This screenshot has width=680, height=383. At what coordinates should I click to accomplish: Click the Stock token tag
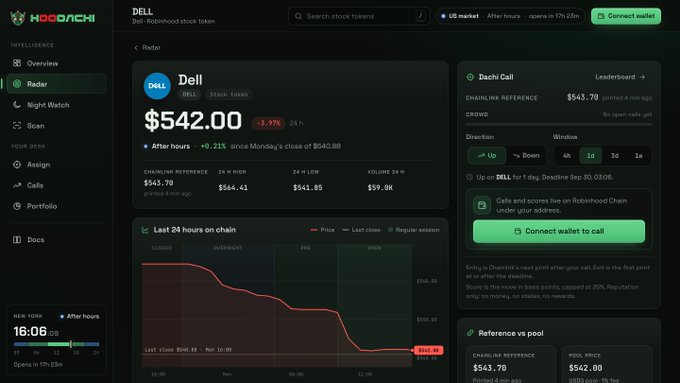tap(229, 94)
